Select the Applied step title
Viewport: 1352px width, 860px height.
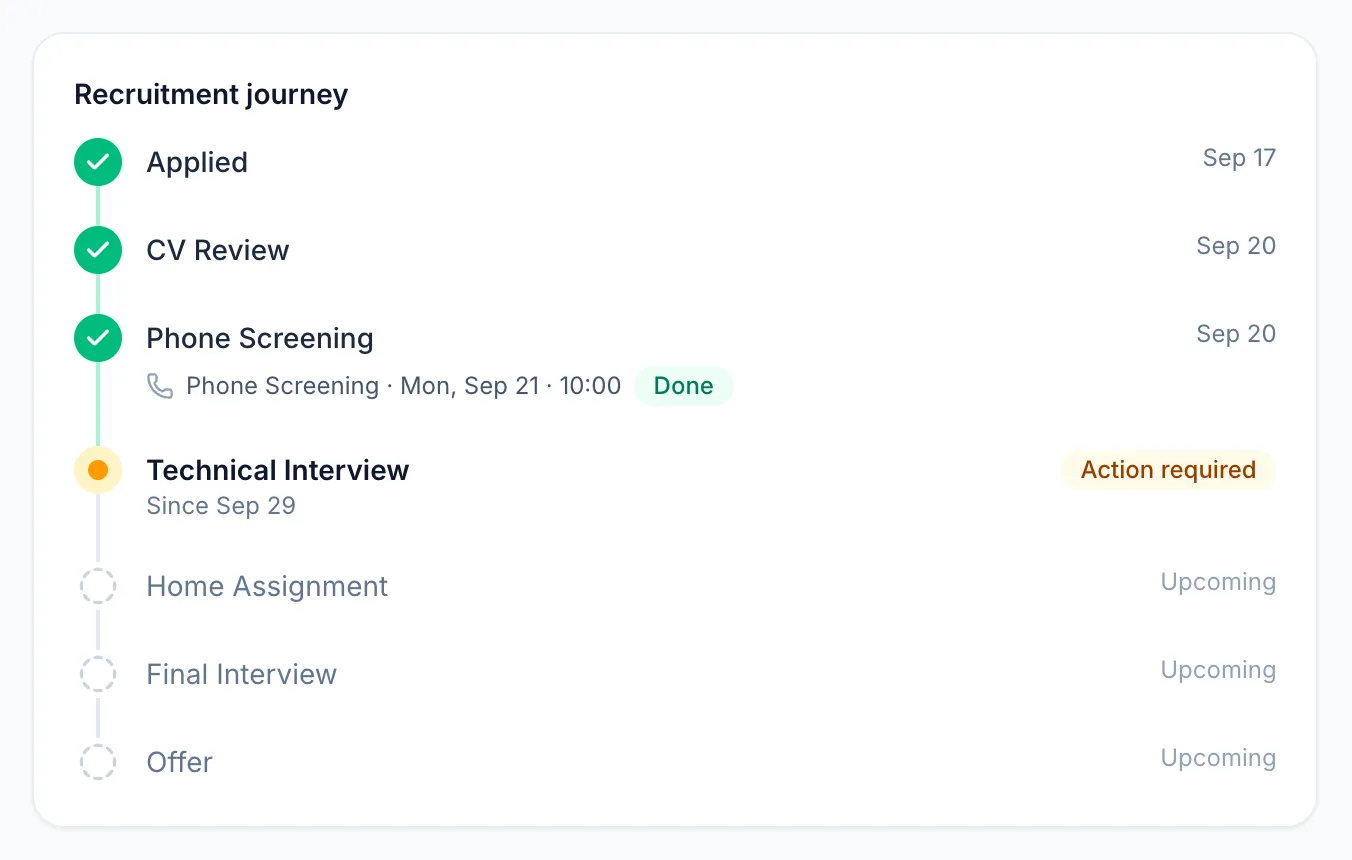197,162
